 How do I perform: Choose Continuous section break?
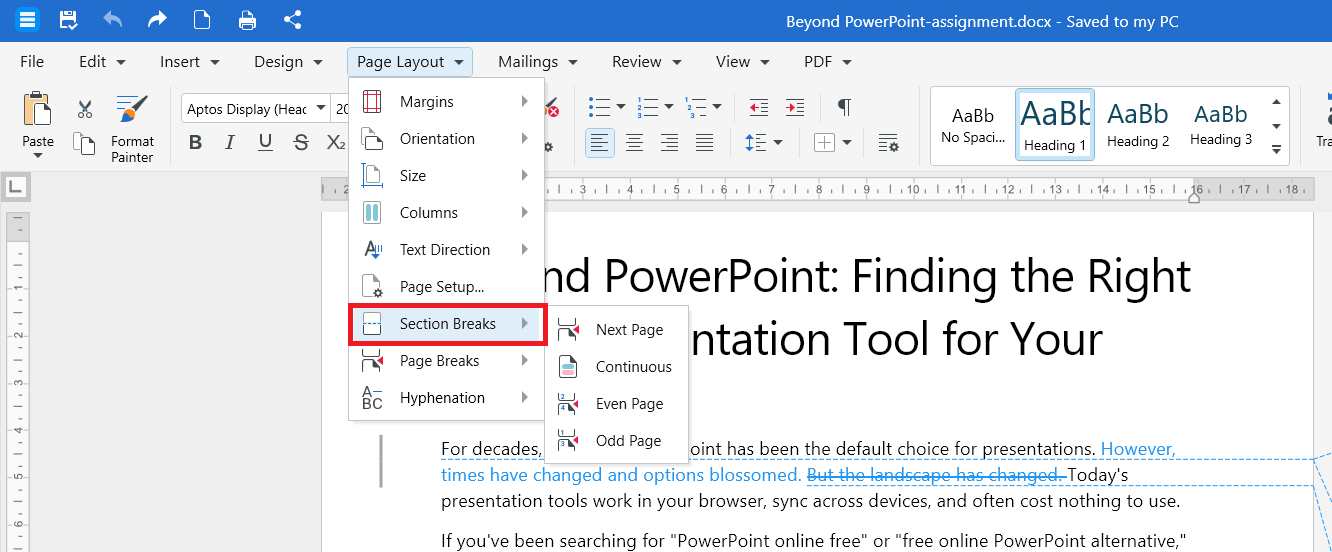(x=616, y=367)
